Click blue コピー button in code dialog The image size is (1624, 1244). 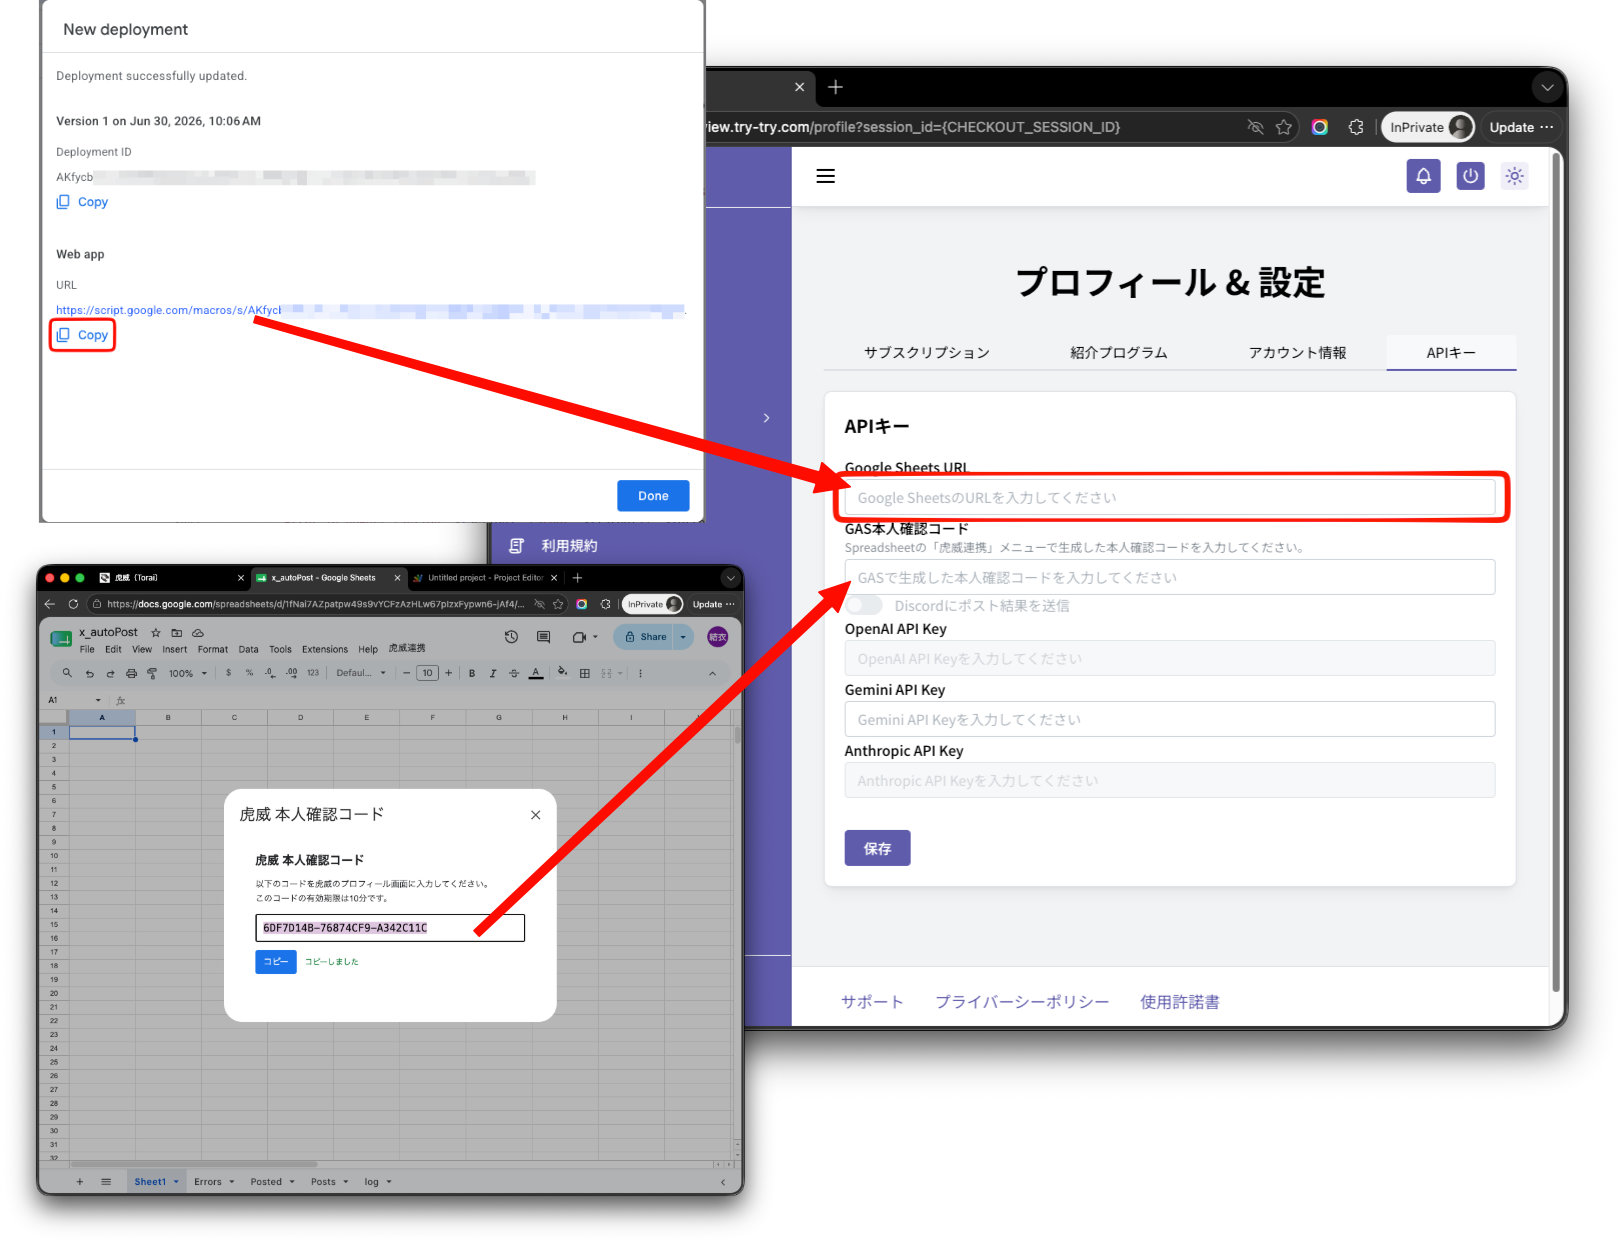tap(276, 961)
